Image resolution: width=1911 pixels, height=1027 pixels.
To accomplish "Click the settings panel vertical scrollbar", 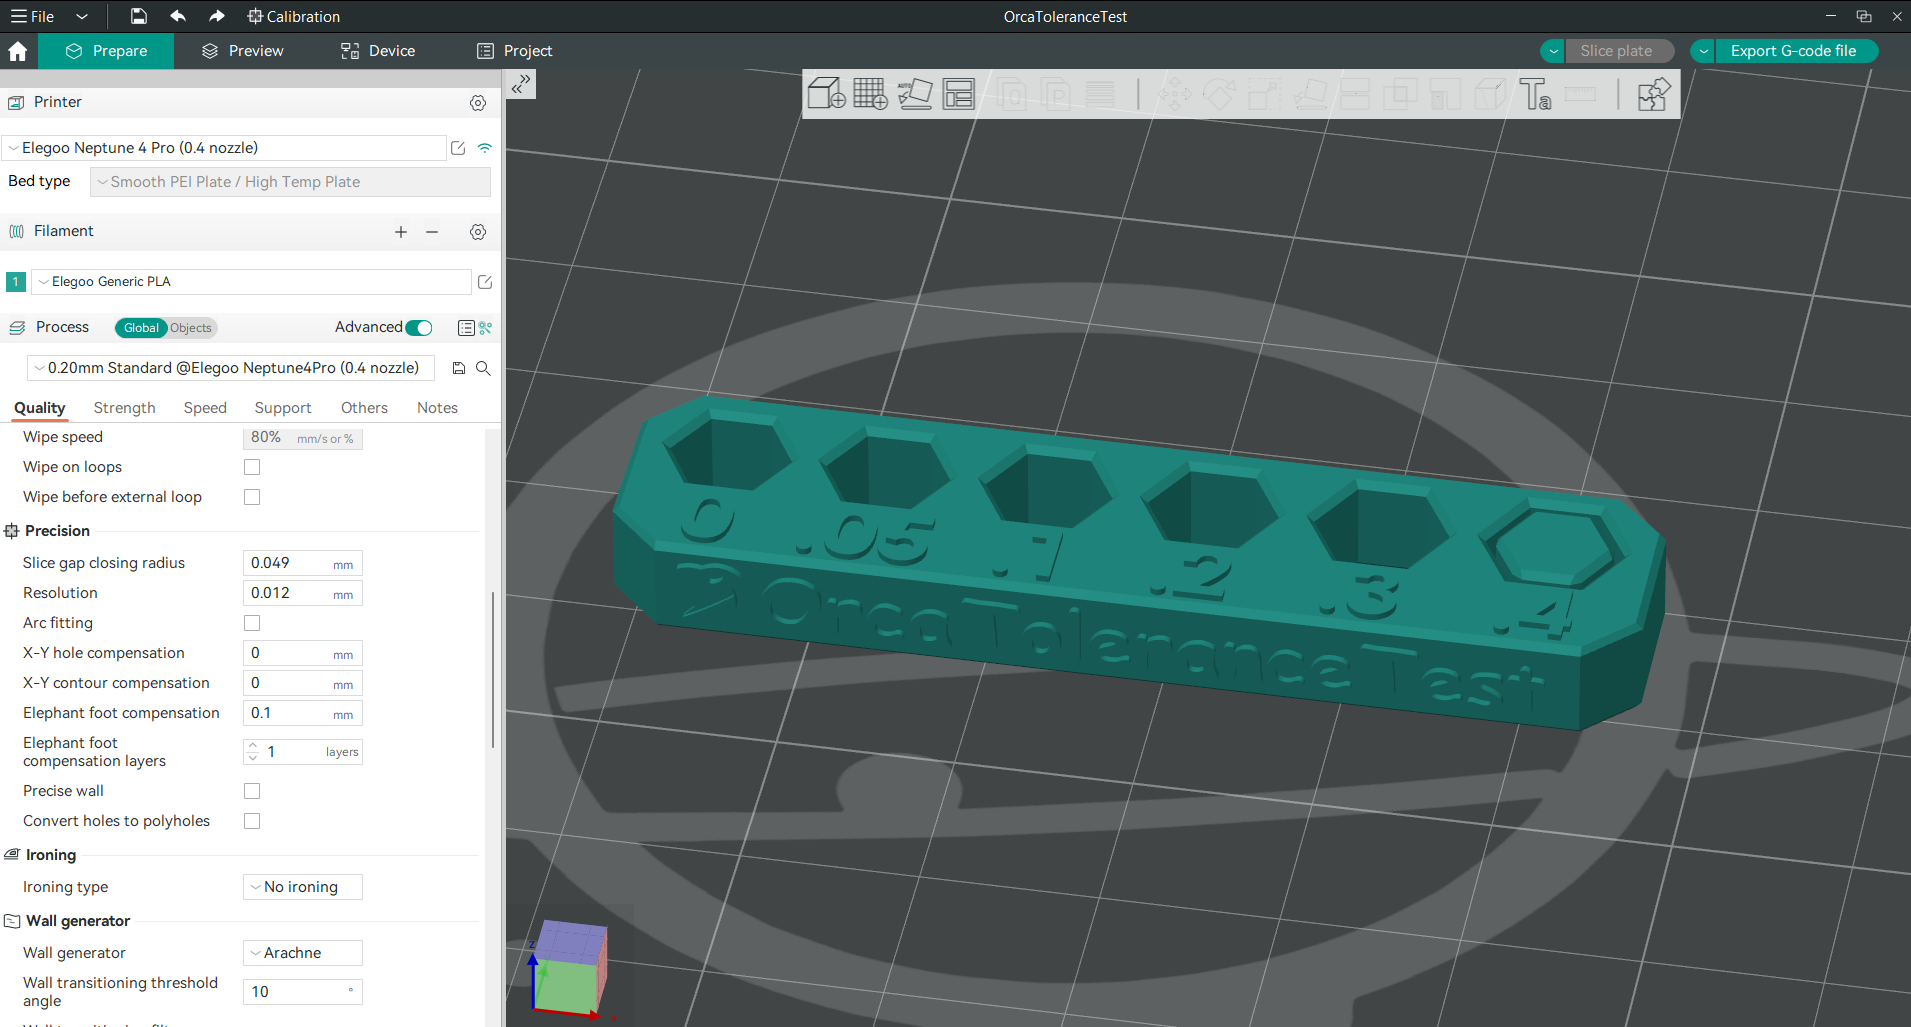I will click(493, 670).
